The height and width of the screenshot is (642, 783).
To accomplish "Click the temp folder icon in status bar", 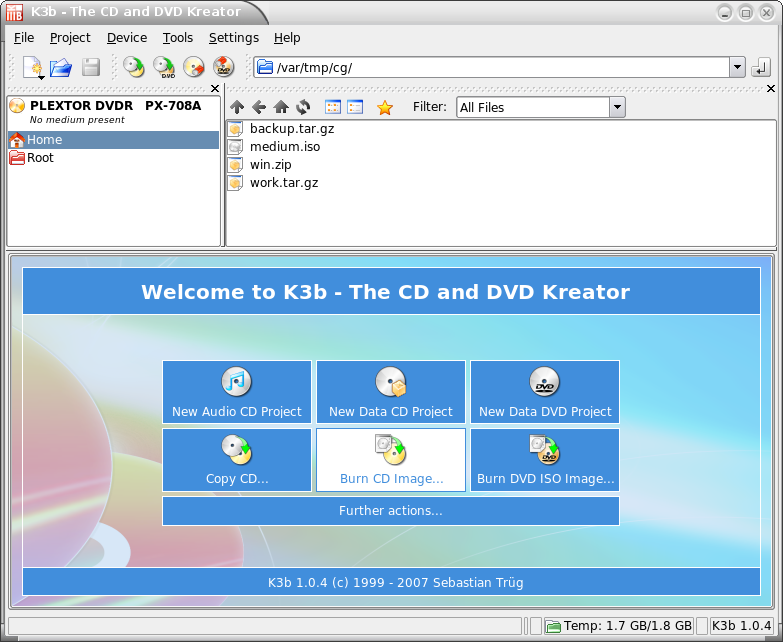I will [553, 626].
